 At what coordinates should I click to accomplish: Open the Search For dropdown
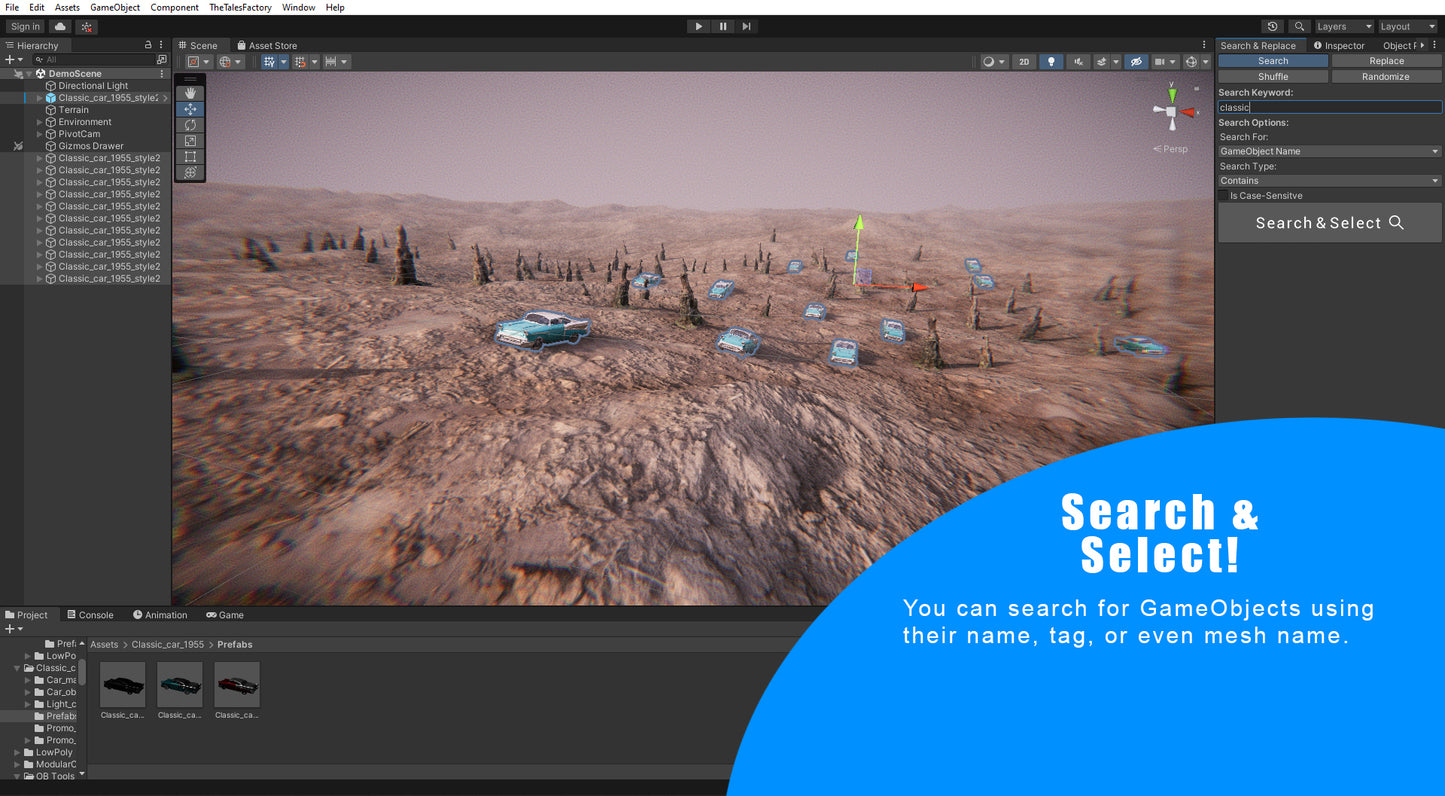pos(1329,152)
